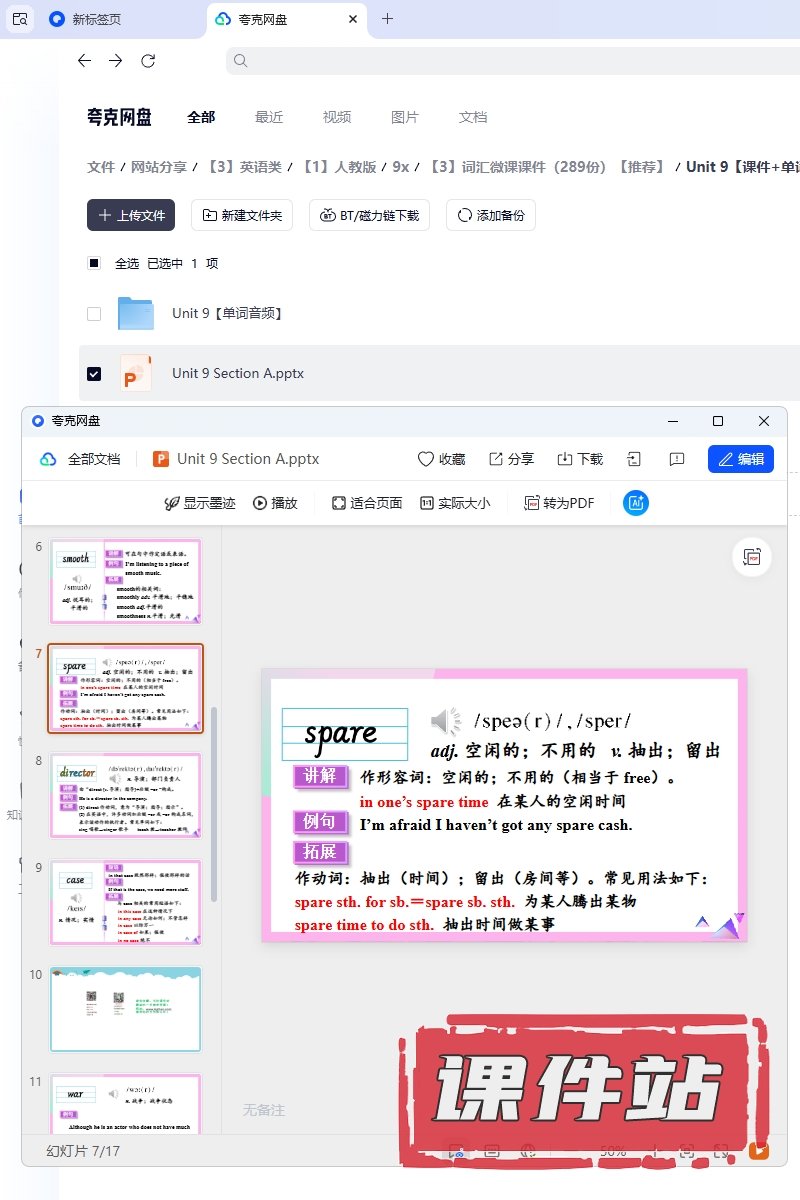Open a new browser tab with plus
Screen dimensions: 800x1200
pos(388,19)
